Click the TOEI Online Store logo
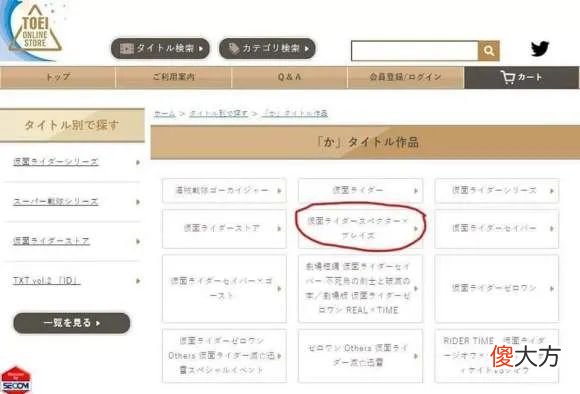Image resolution: width=580 pixels, height=394 pixels. (36, 29)
